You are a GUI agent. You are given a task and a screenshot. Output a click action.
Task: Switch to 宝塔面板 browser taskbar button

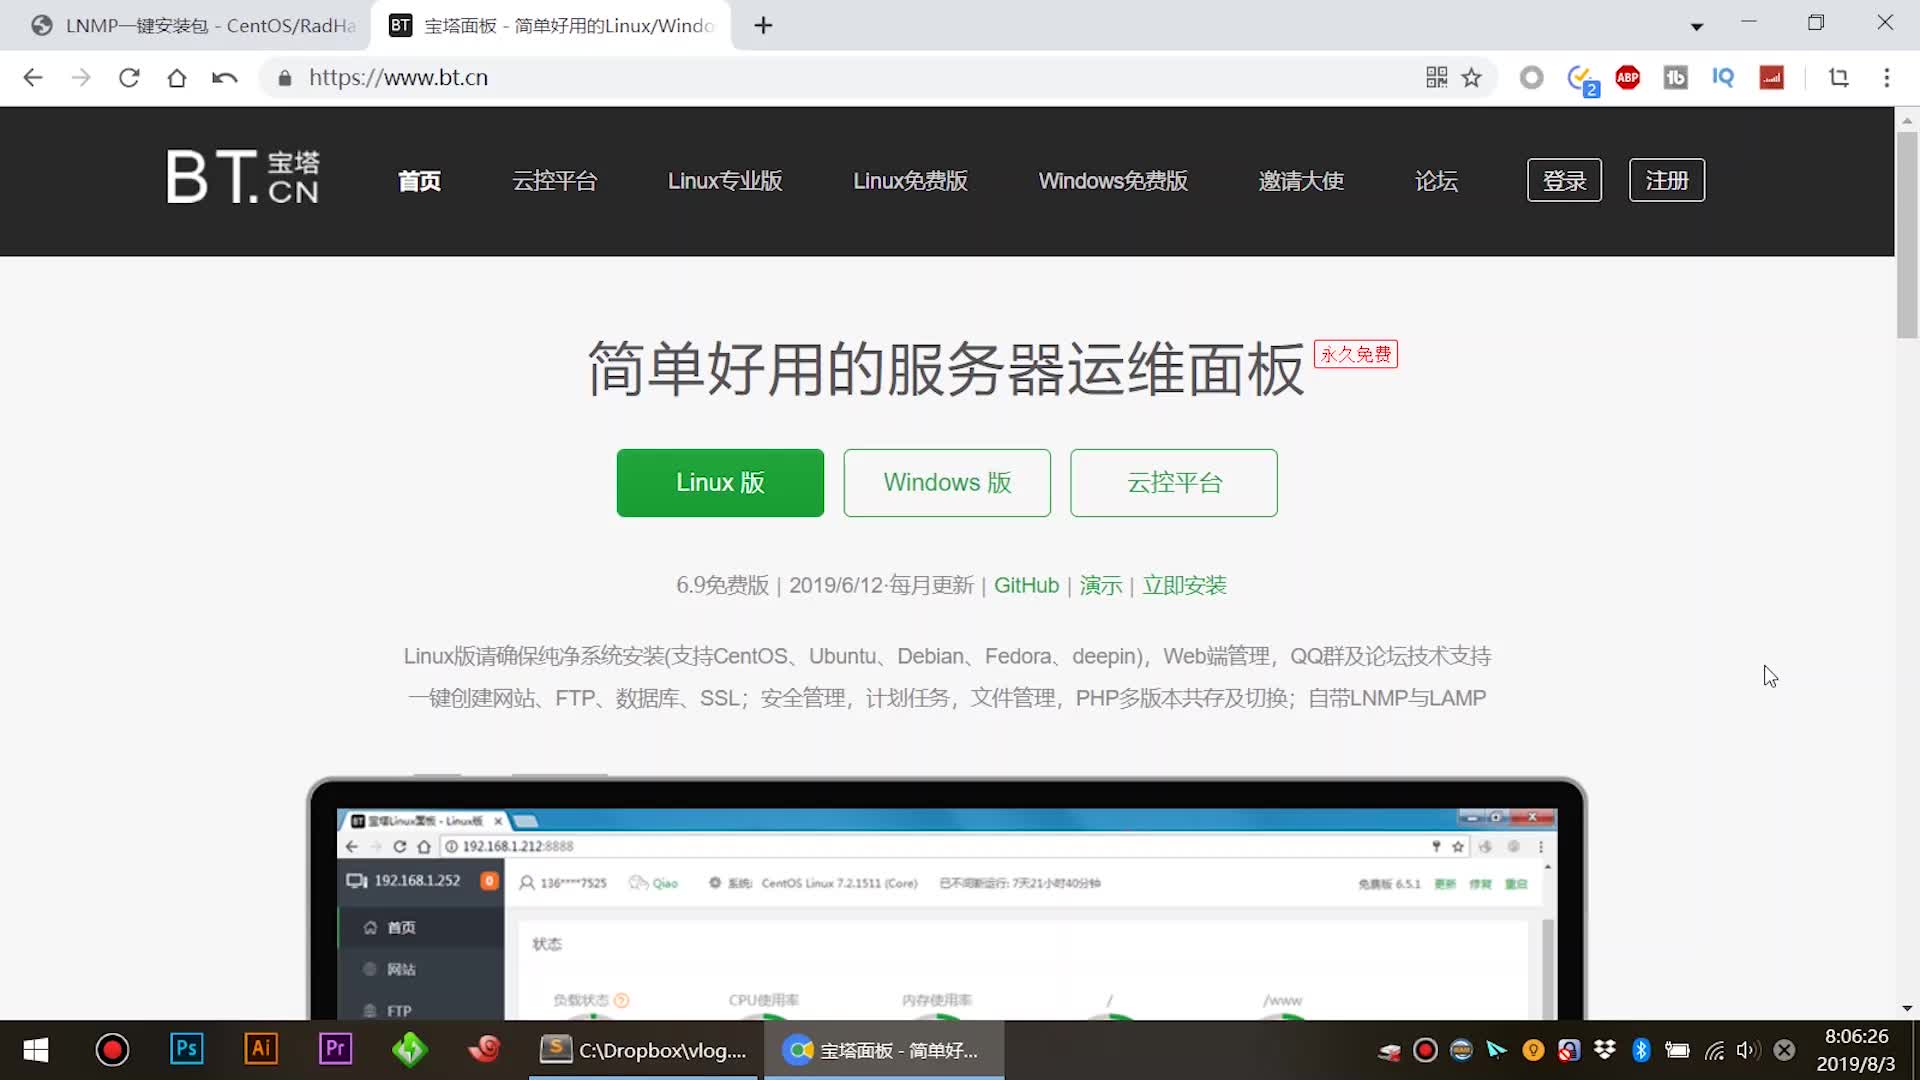(884, 1050)
